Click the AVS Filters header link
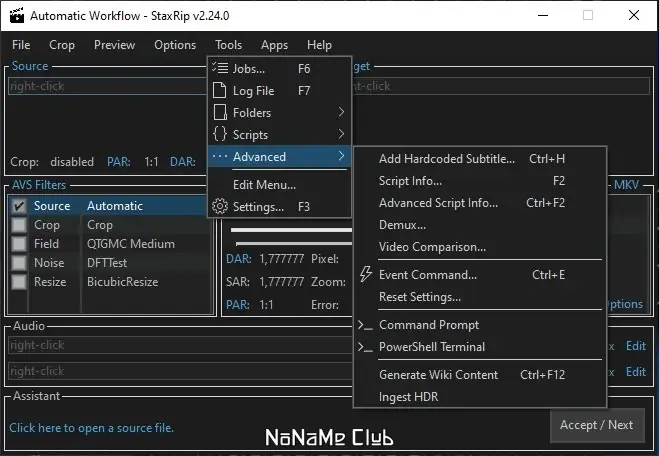The image size is (659, 456). (39, 185)
